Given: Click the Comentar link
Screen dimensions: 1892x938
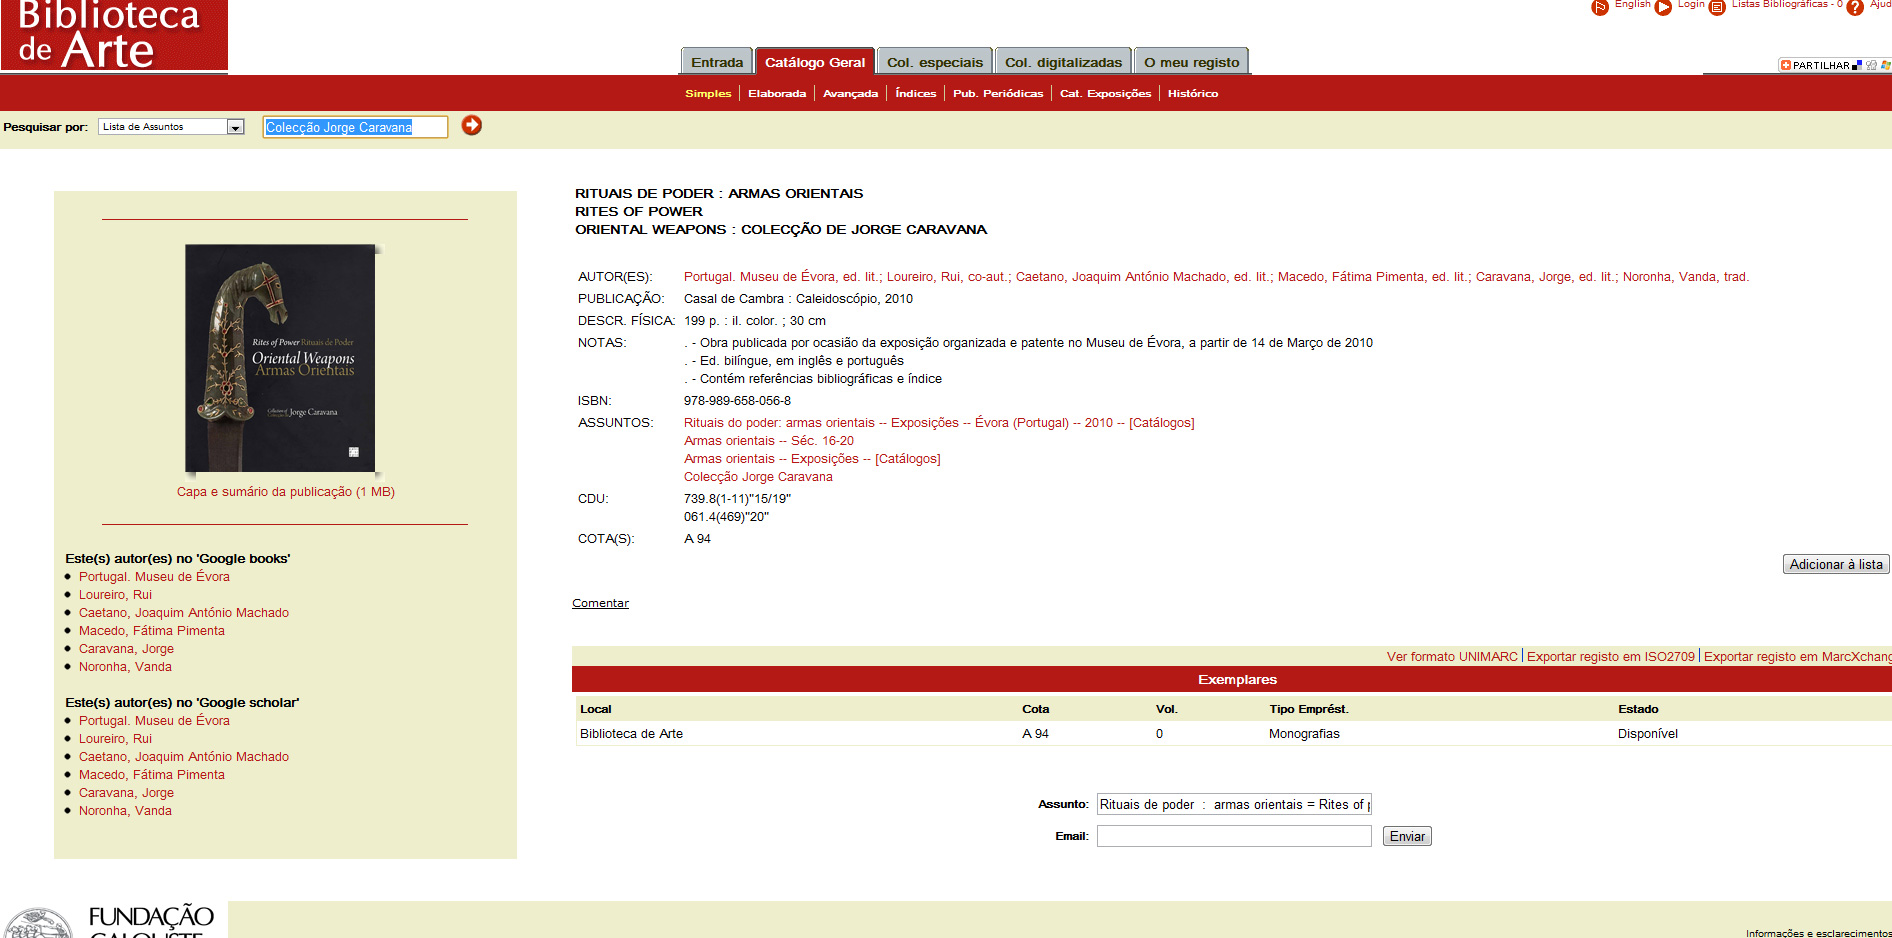Looking at the screenshot, I should (600, 603).
